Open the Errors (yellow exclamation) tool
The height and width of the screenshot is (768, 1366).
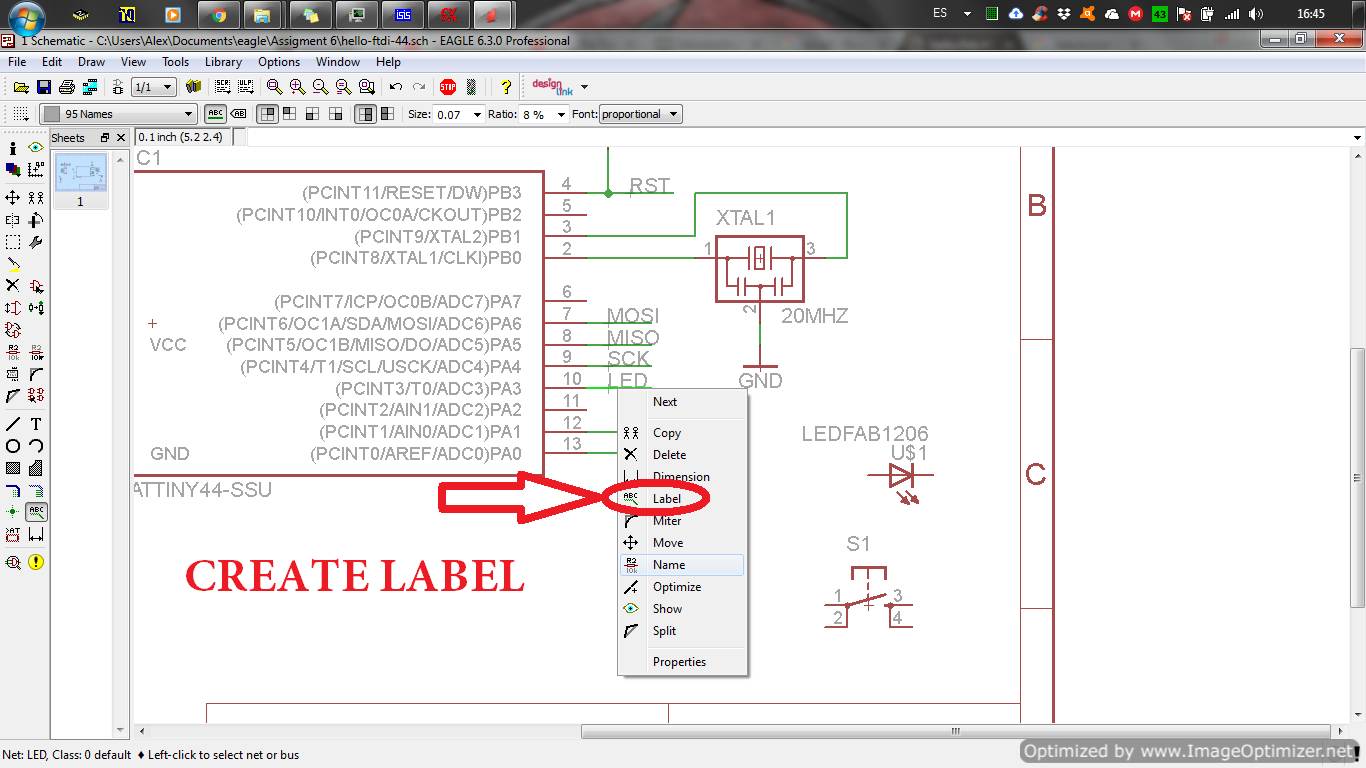point(36,562)
